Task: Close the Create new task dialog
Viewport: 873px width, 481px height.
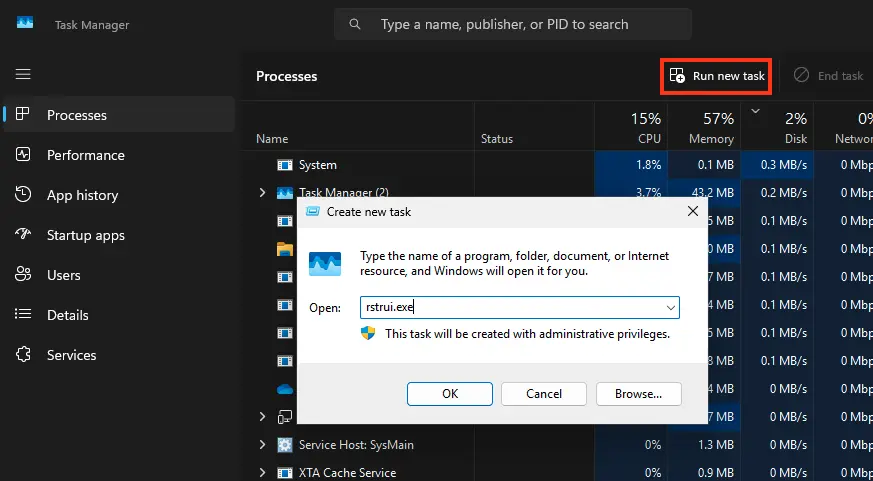Action: click(x=692, y=211)
